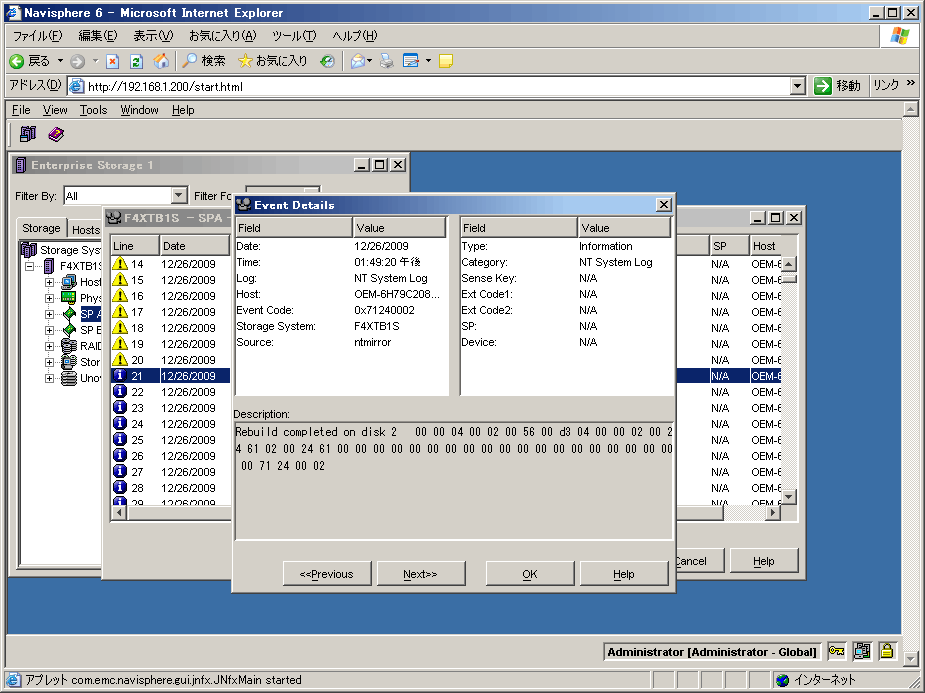This screenshot has height=693, width=925.
Task: Expand the SP A tree node
Action: (x=49, y=314)
